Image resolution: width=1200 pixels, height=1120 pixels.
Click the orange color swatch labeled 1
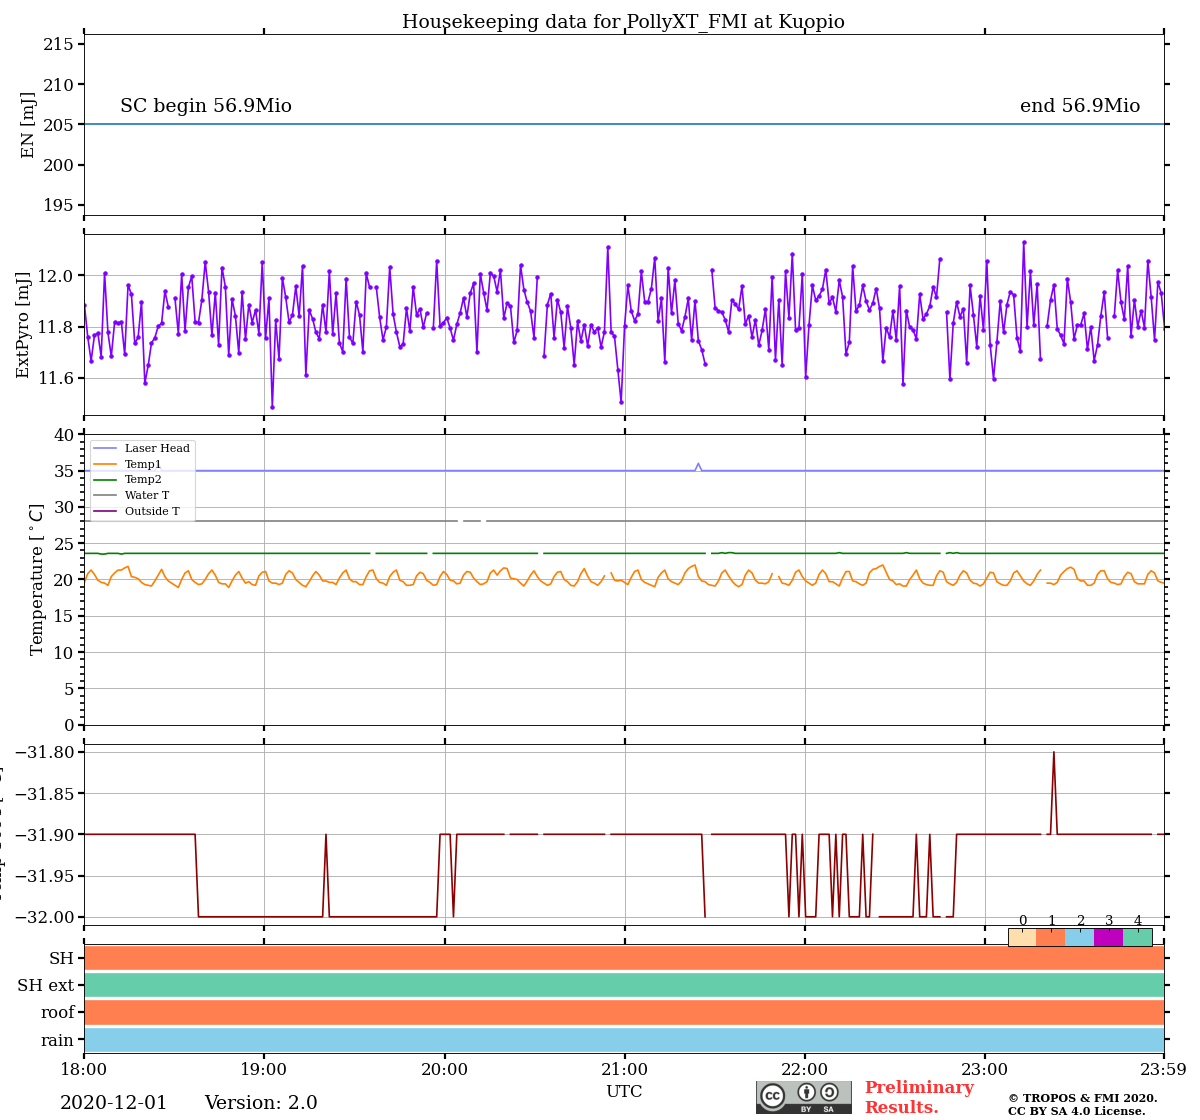[1051, 937]
